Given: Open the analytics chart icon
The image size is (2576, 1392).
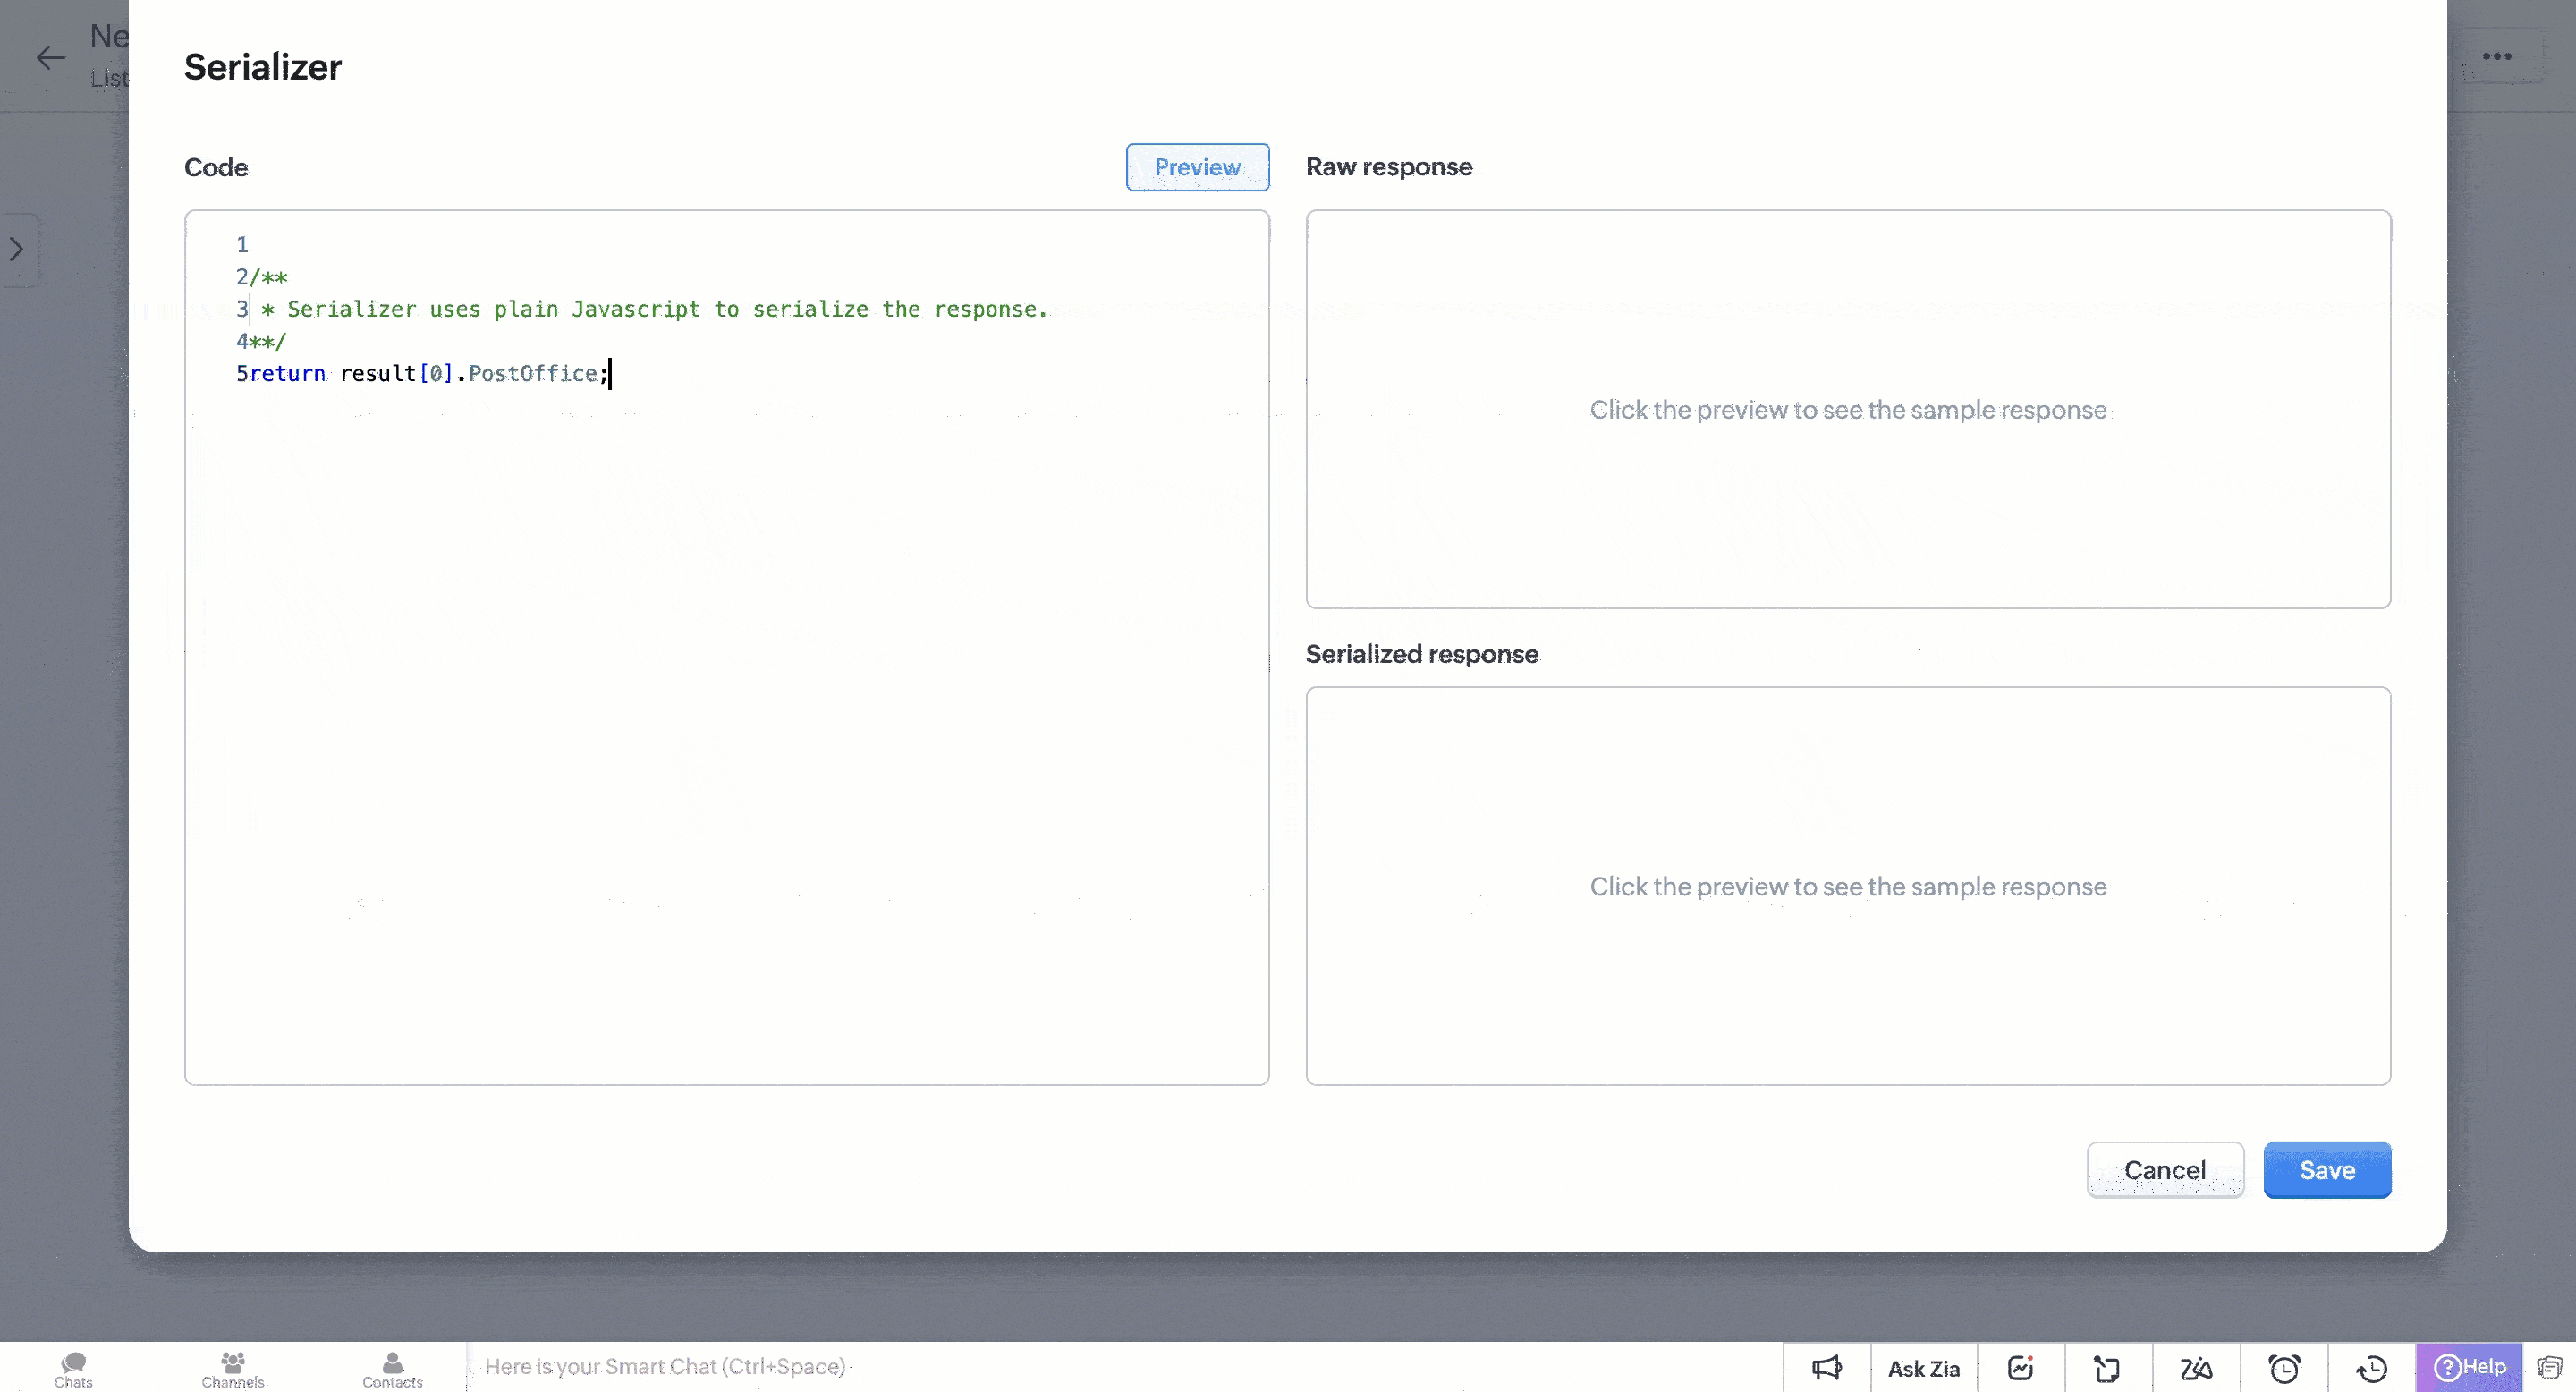Looking at the screenshot, I should [x=2020, y=1367].
